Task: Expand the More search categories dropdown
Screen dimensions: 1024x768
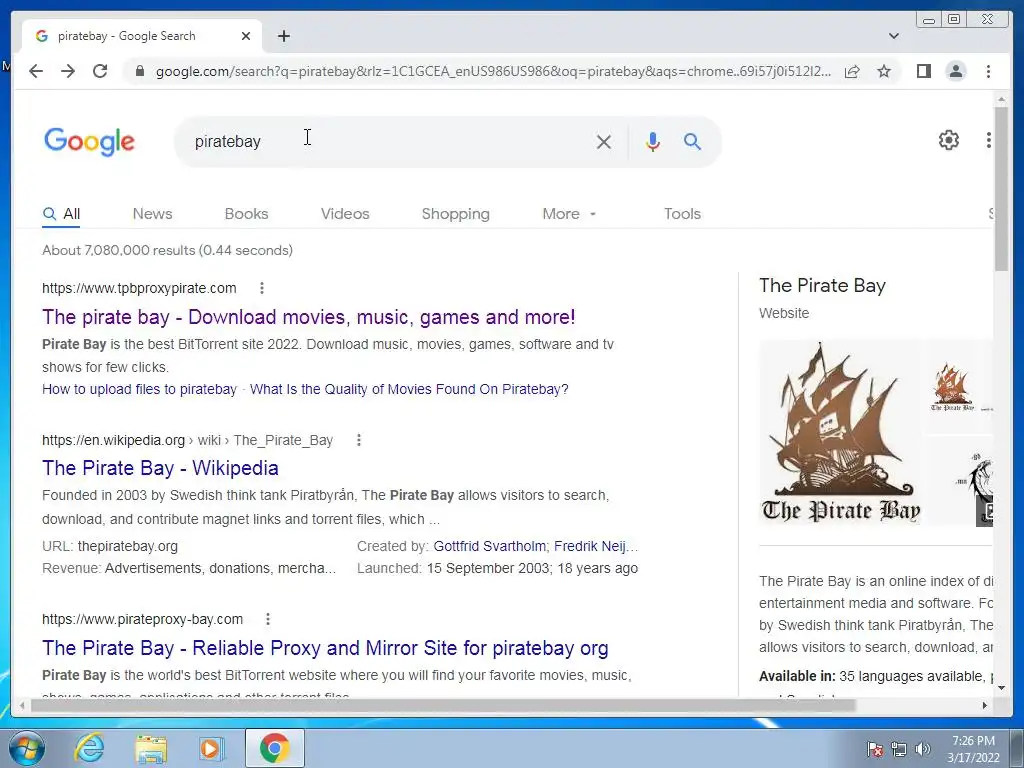Action: 569,214
